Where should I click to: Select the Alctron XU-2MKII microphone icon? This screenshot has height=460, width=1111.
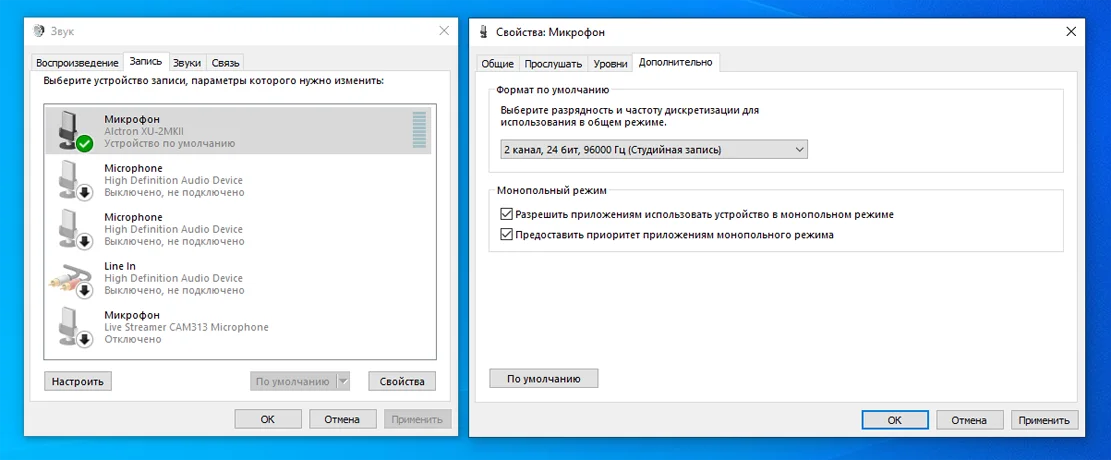click(75, 130)
